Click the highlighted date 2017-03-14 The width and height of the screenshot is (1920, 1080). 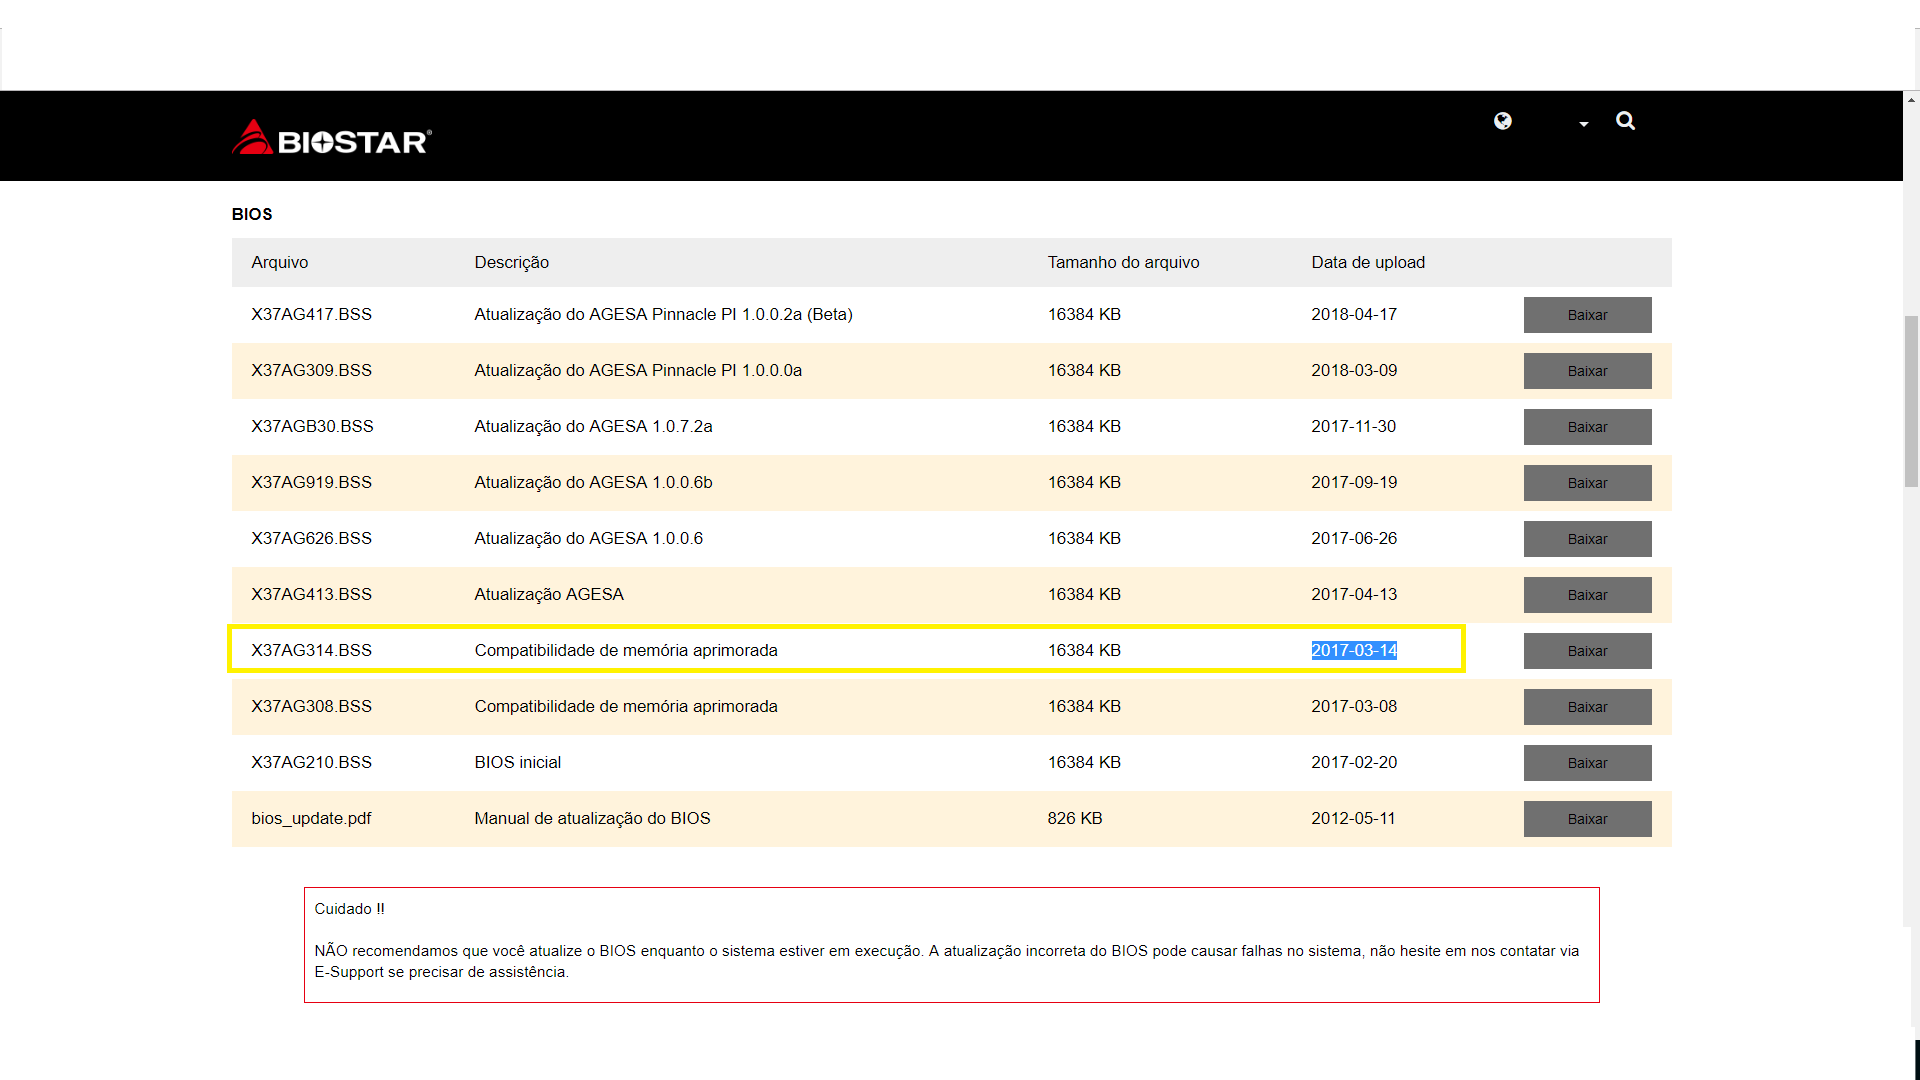click(x=1354, y=650)
